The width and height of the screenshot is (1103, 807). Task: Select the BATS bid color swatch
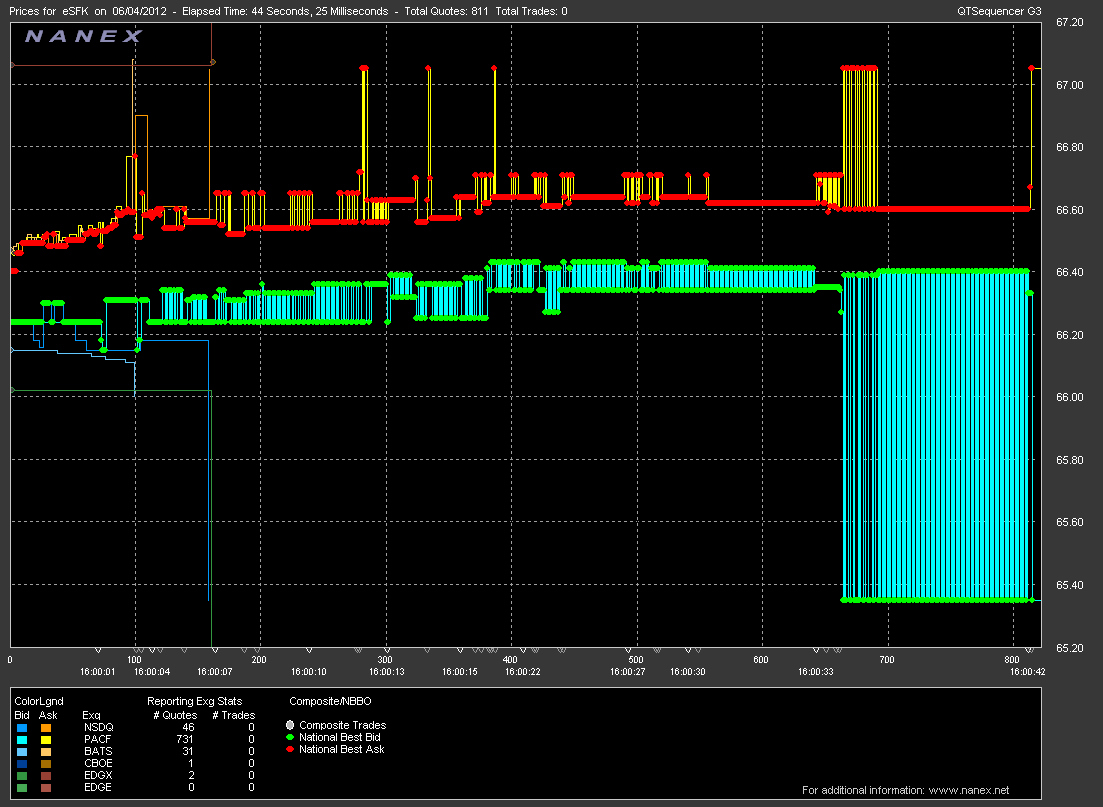pos(22,751)
